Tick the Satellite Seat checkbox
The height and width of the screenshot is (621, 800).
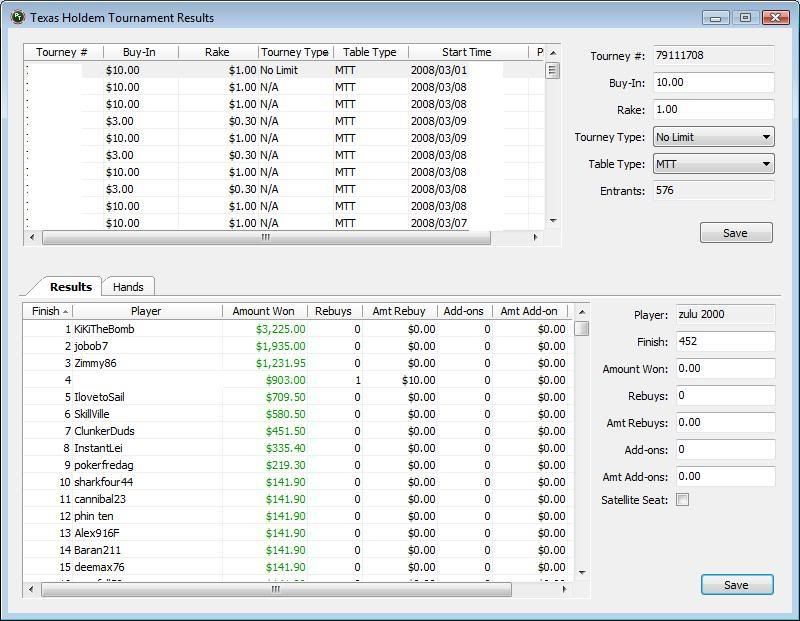682,500
